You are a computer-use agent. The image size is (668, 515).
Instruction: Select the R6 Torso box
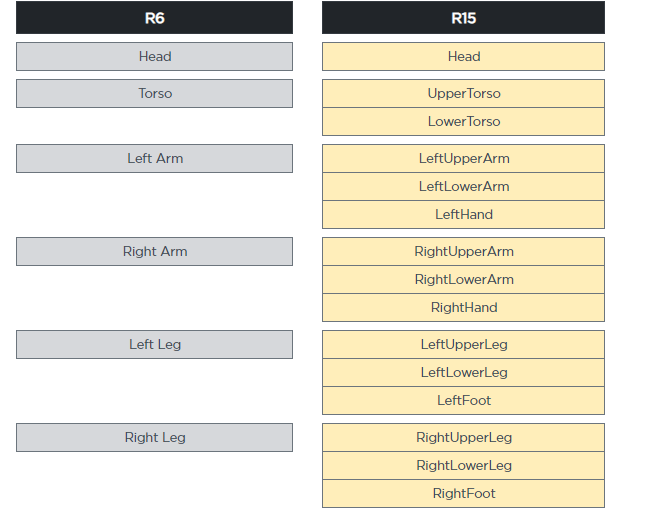click(x=154, y=93)
